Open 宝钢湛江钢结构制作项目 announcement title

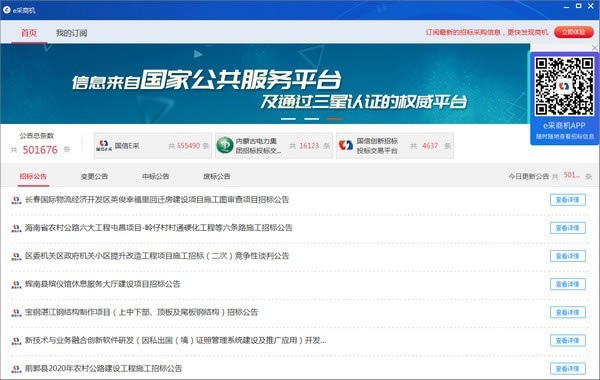pyautogui.click(x=142, y=312)
